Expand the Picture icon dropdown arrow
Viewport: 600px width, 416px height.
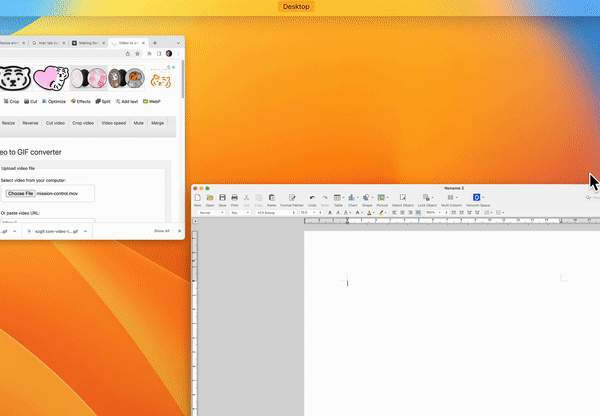(x=387, y=197)
